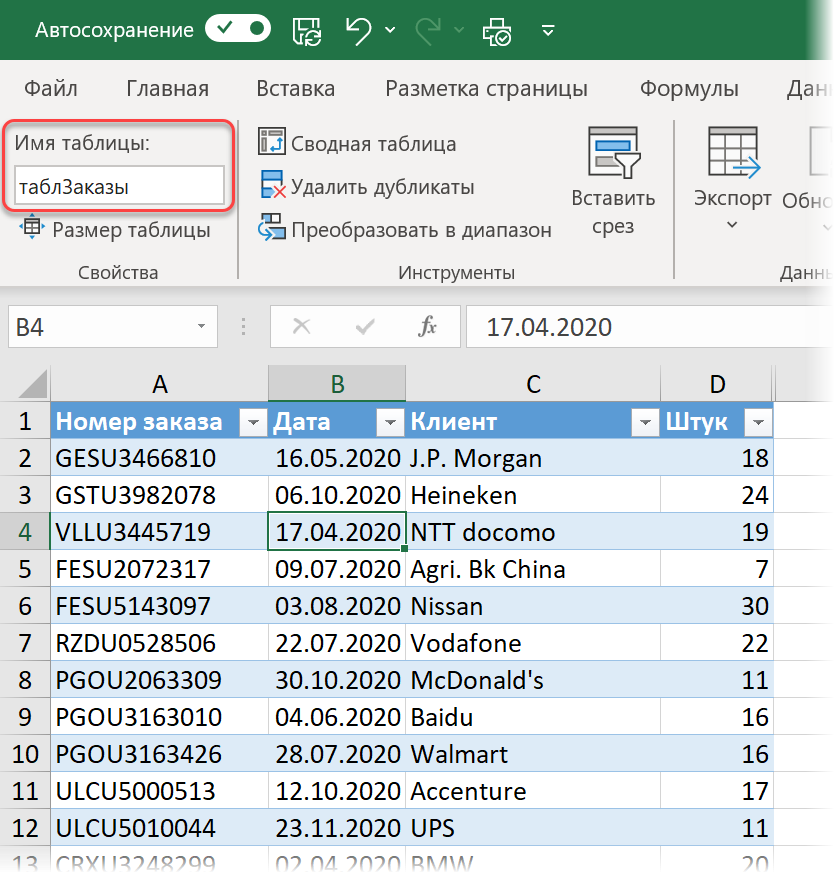Click quantity cell 30 in Nissan row
This screenshot has width=834, height=873.
pyautogui.click(x=717, y=606)
